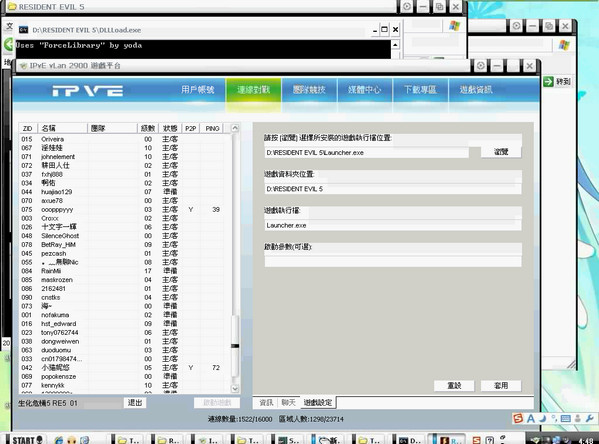The height and width of the screenshot is (444, 599).
Task: Switch to the 聊天 bottom tab
Action: coord(288,402)
